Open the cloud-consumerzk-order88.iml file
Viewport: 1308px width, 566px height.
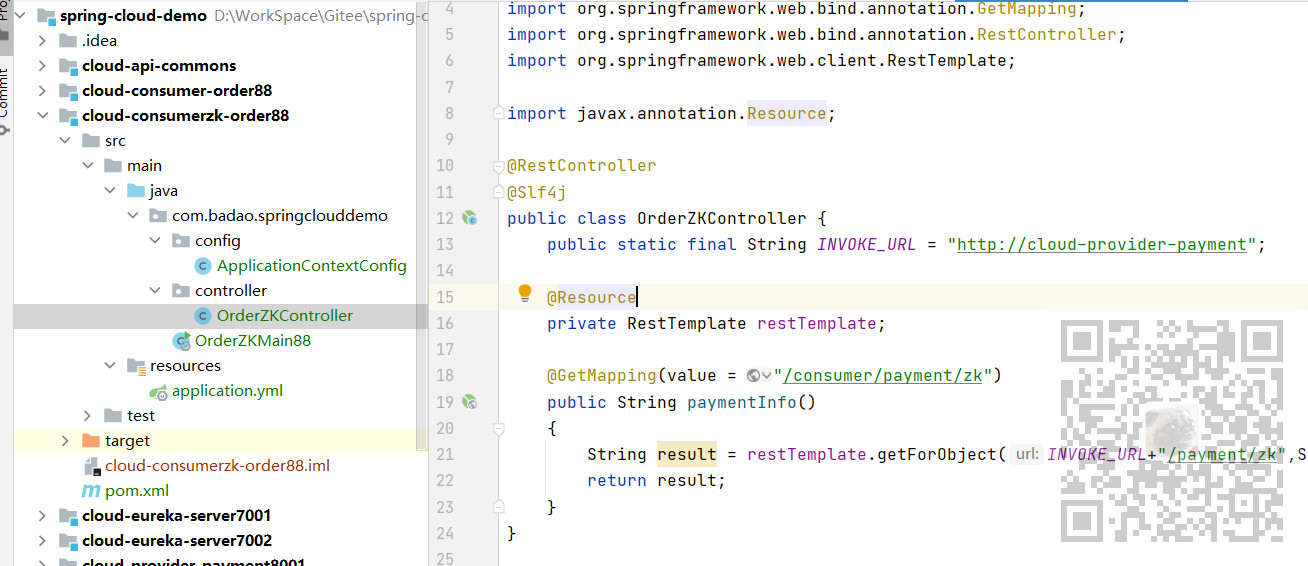tap(217, 466)
